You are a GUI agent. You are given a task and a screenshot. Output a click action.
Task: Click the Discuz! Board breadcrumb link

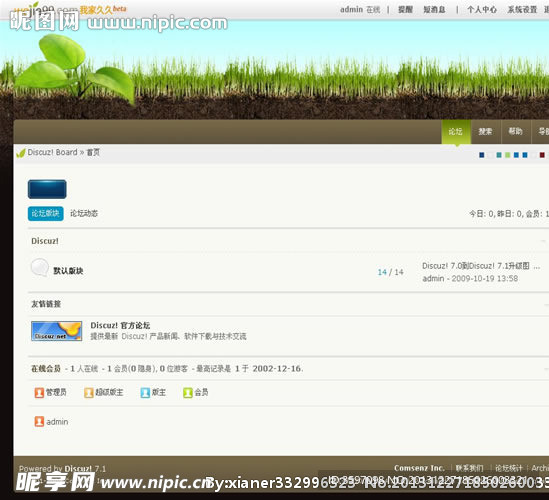53,152
